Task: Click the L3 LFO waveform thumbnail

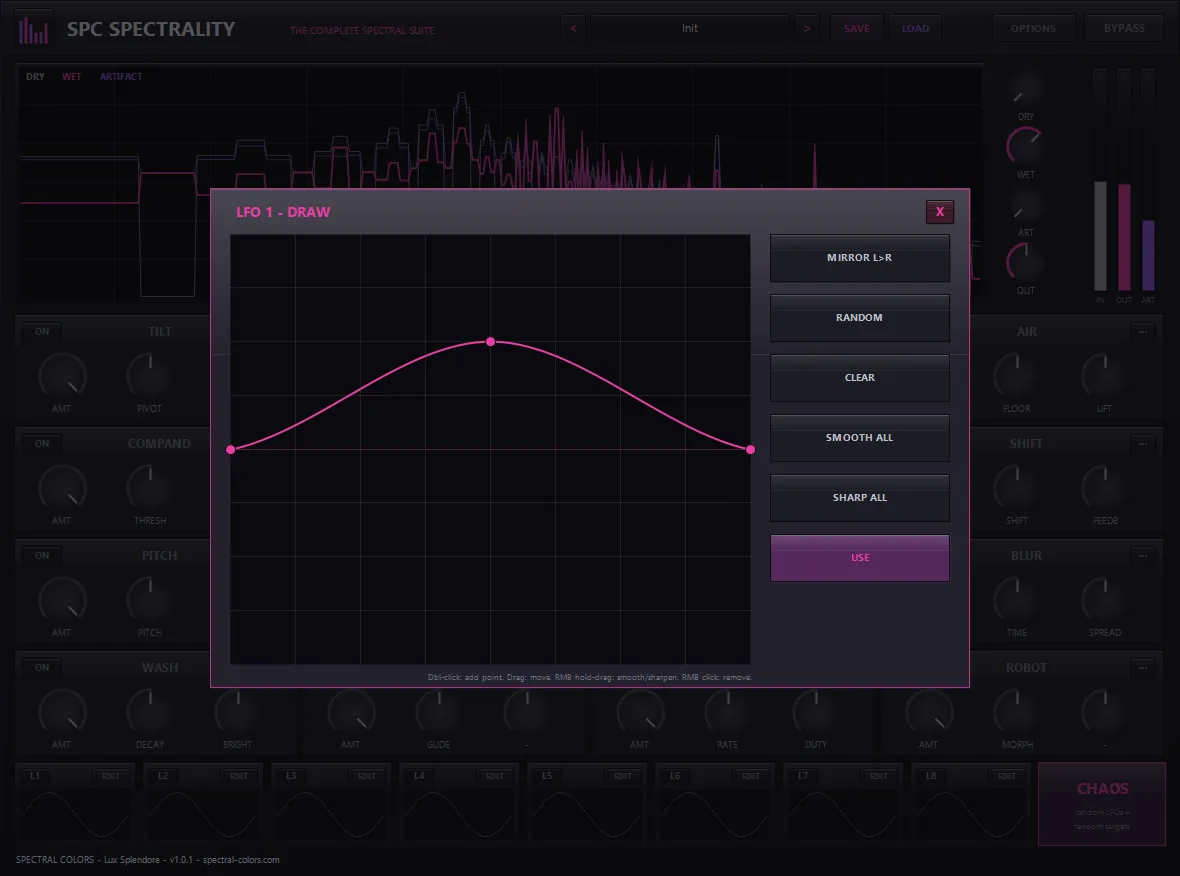Action: point(330,815)
